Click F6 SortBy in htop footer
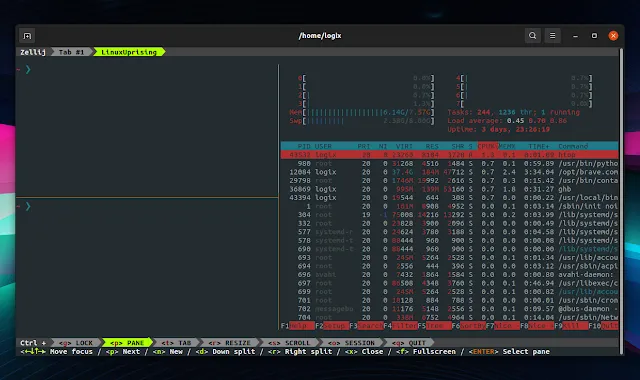The width and height of the screenshot is (640, 380). [x=468, y=326]
